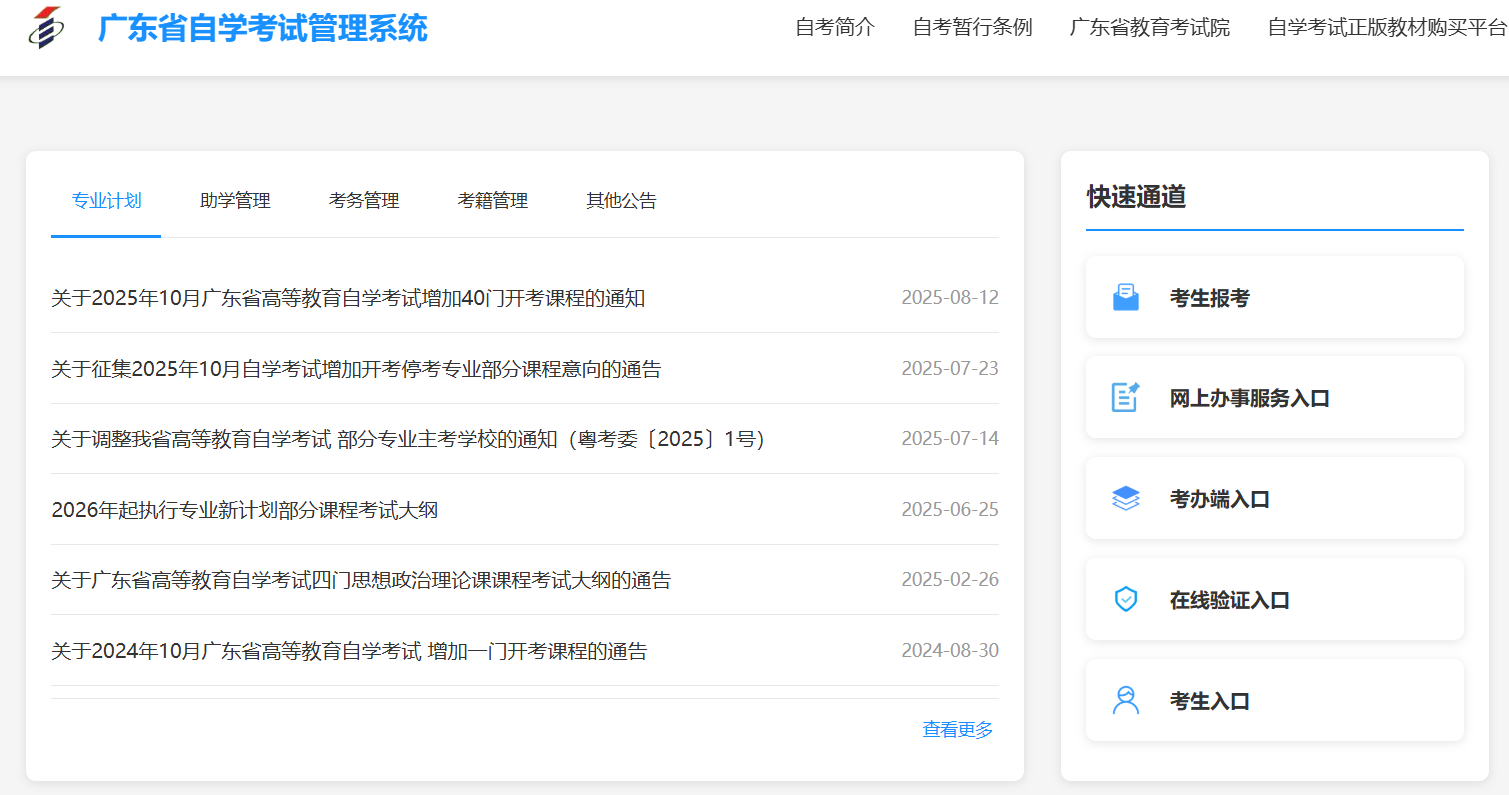
Task: Click the 查看更多 link
Action: point(956,730)
